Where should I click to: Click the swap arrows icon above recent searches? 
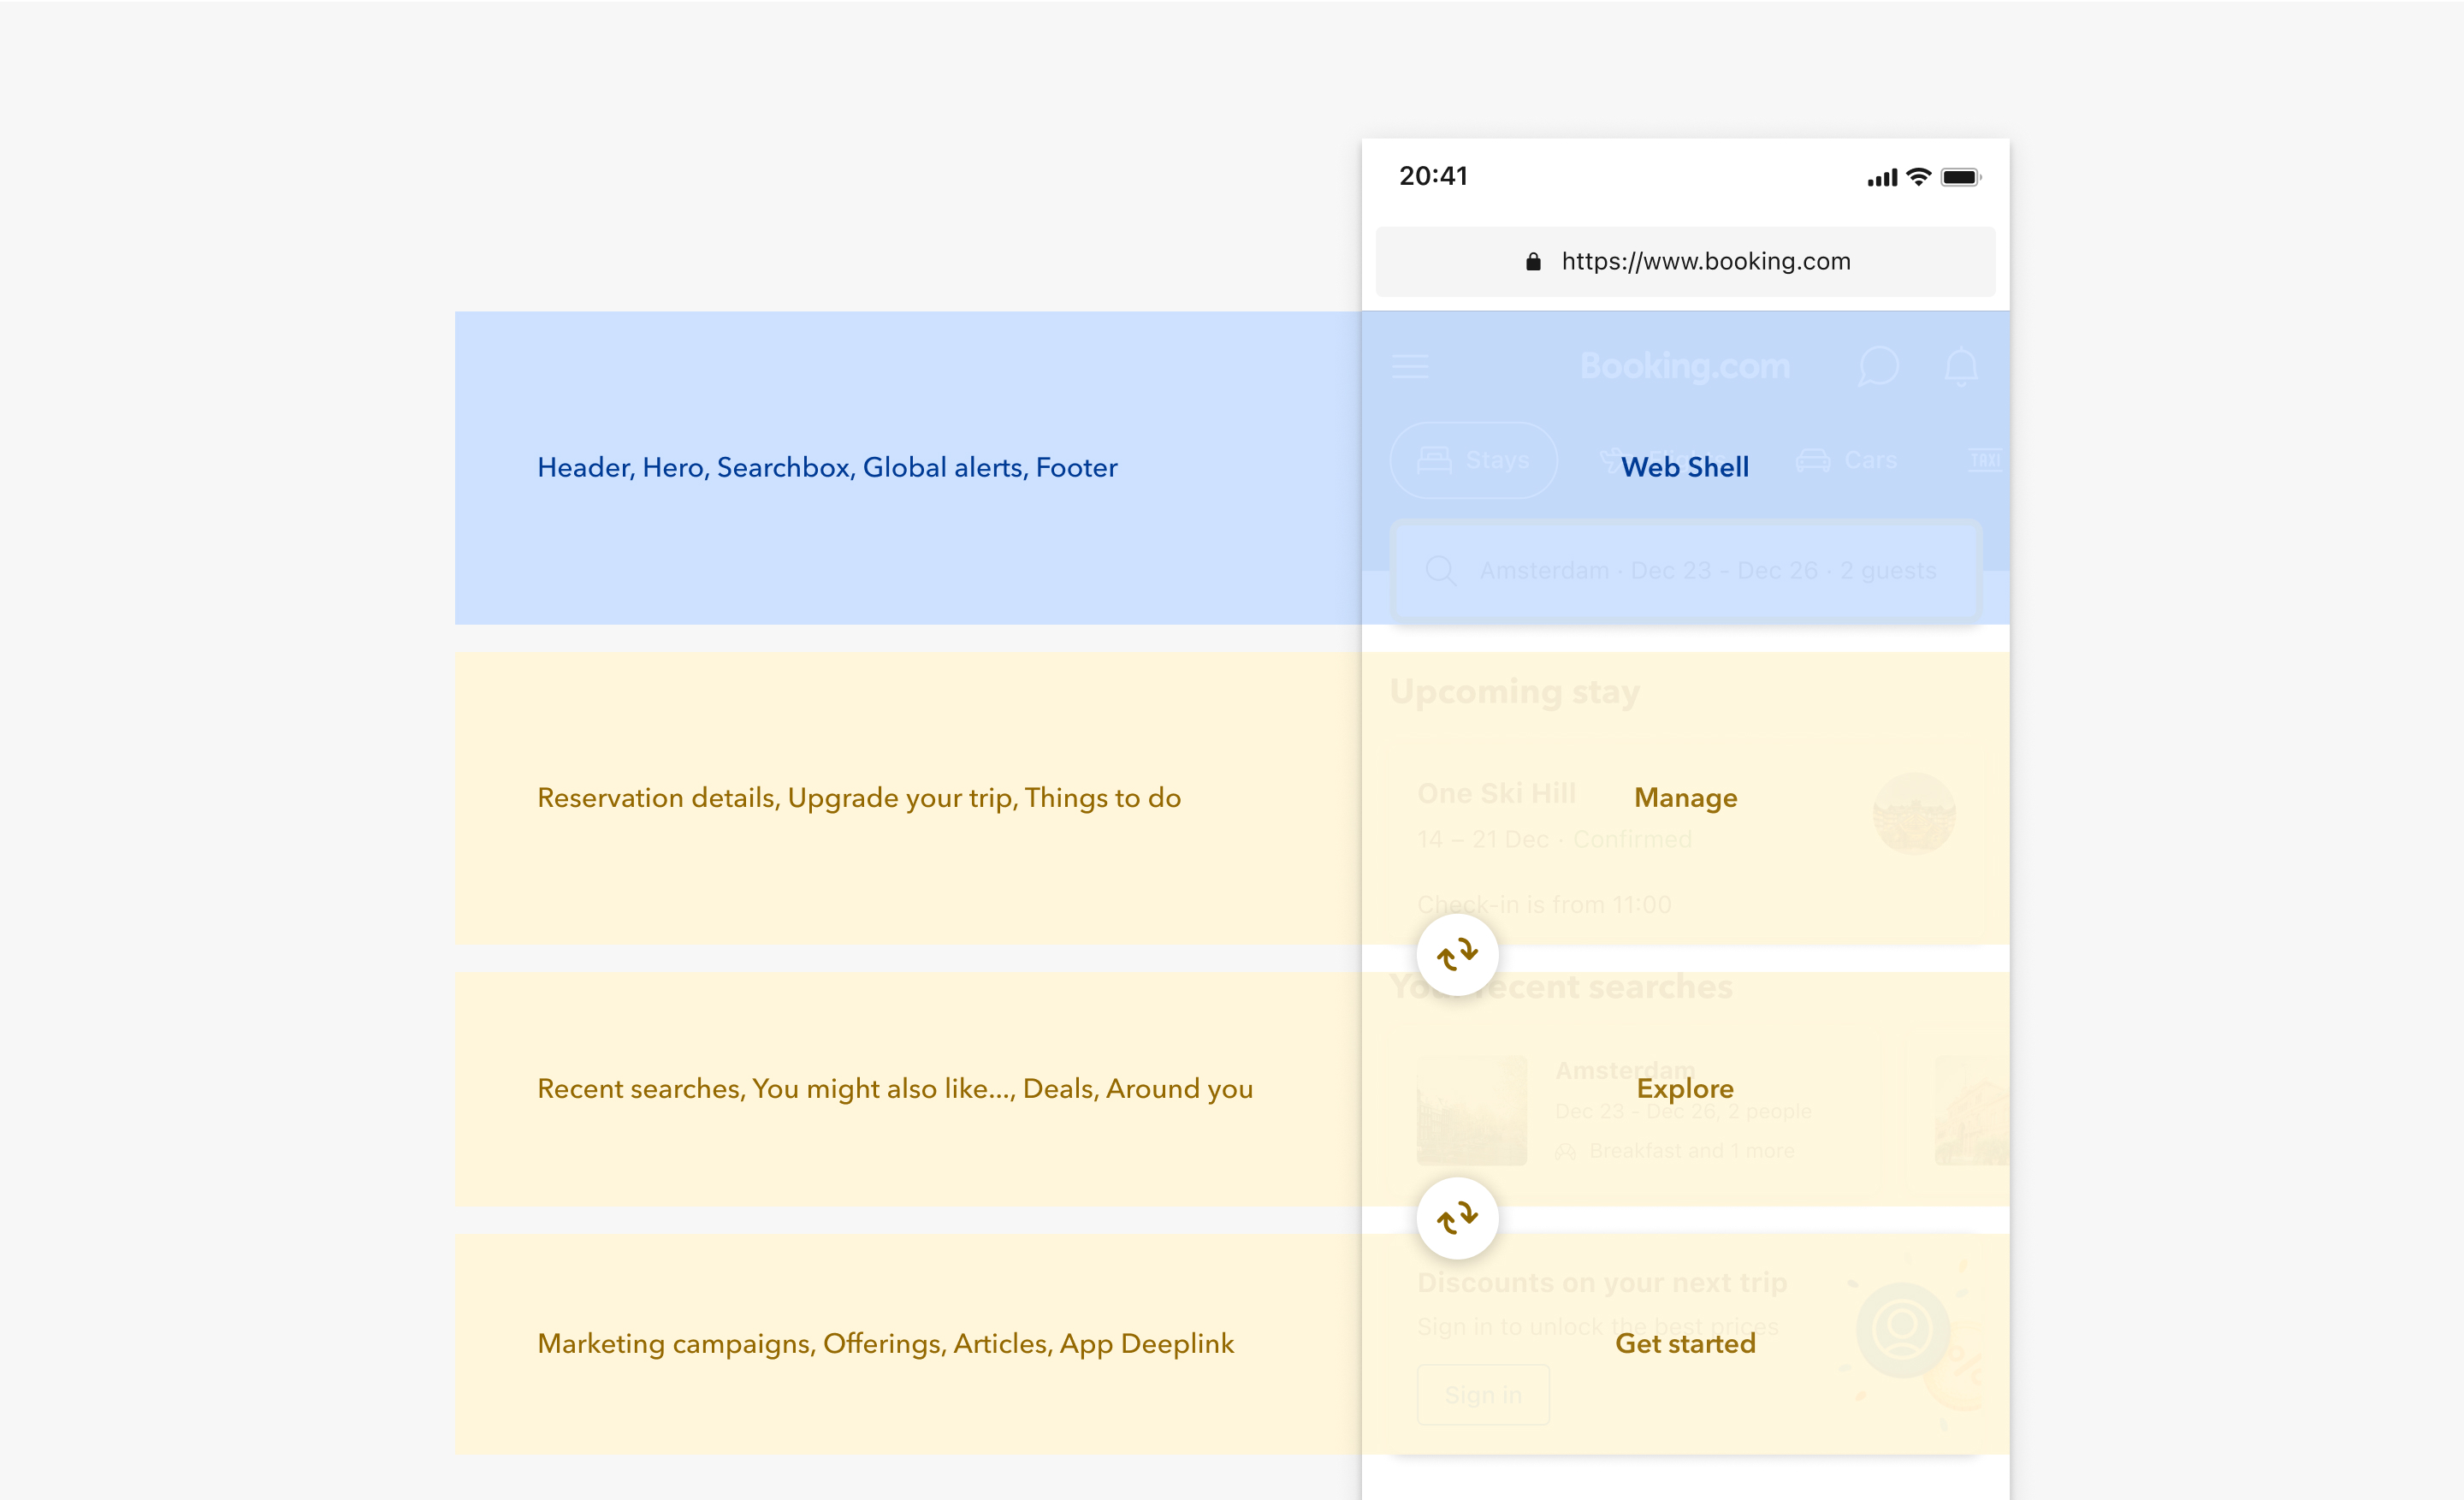pyautogui.click(x=1457, y=954)
